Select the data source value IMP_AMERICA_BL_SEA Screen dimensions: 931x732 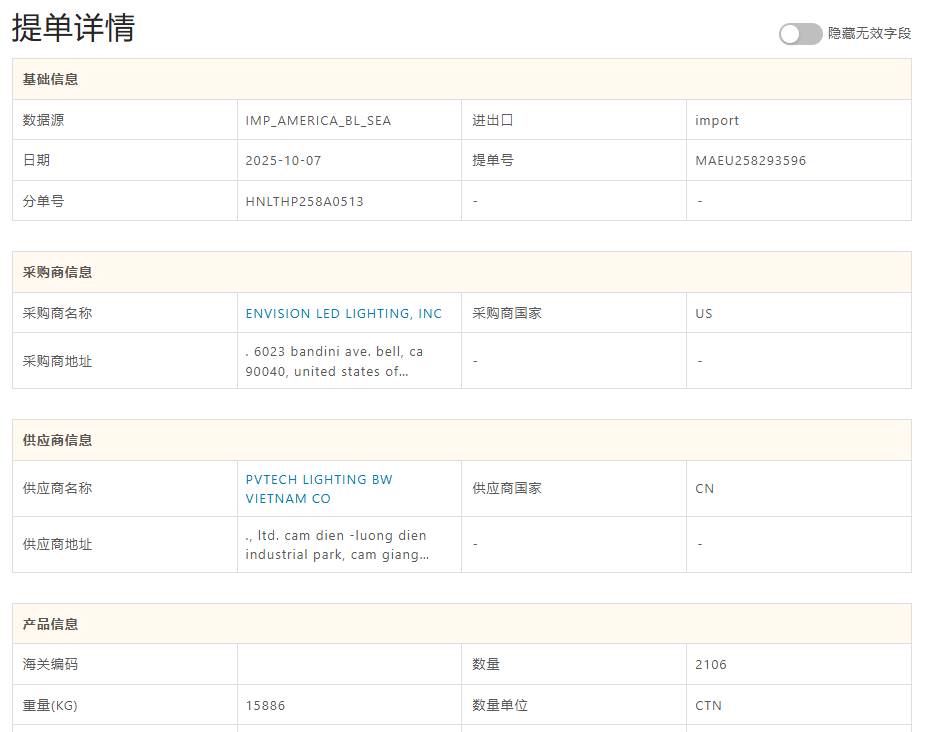tap(318, 121)
